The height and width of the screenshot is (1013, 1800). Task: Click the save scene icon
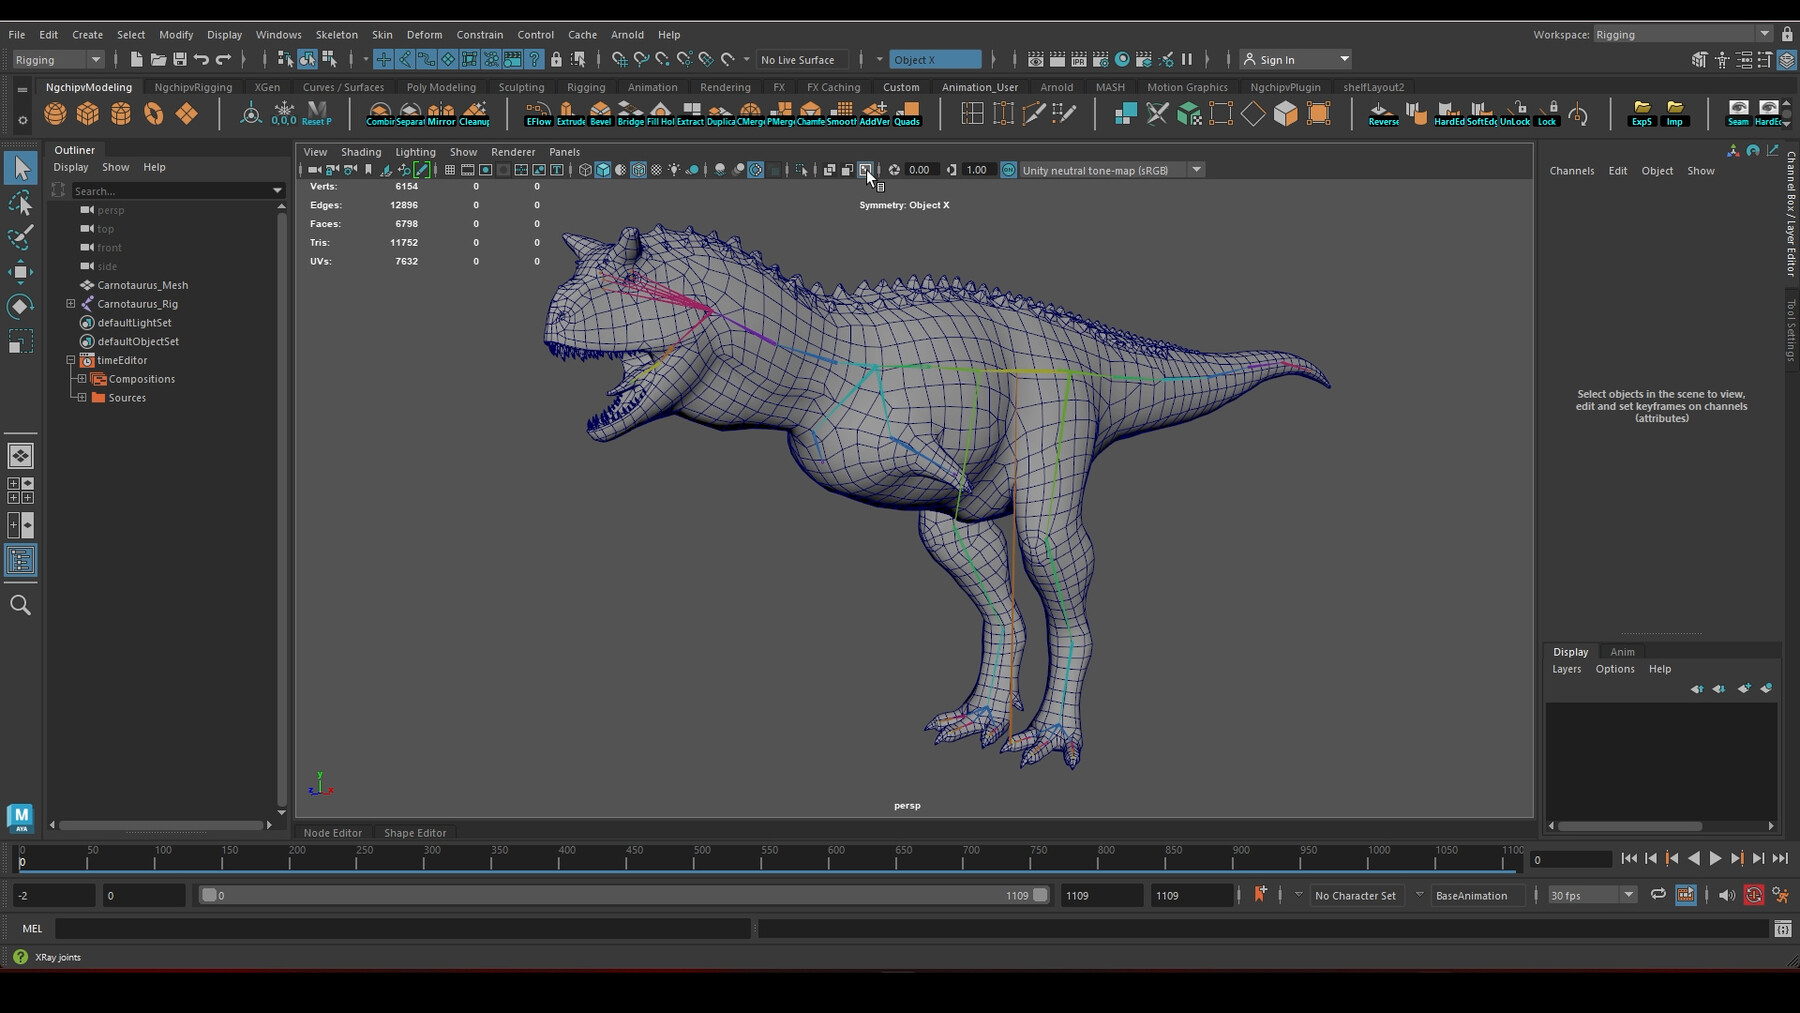pos(180,60)
